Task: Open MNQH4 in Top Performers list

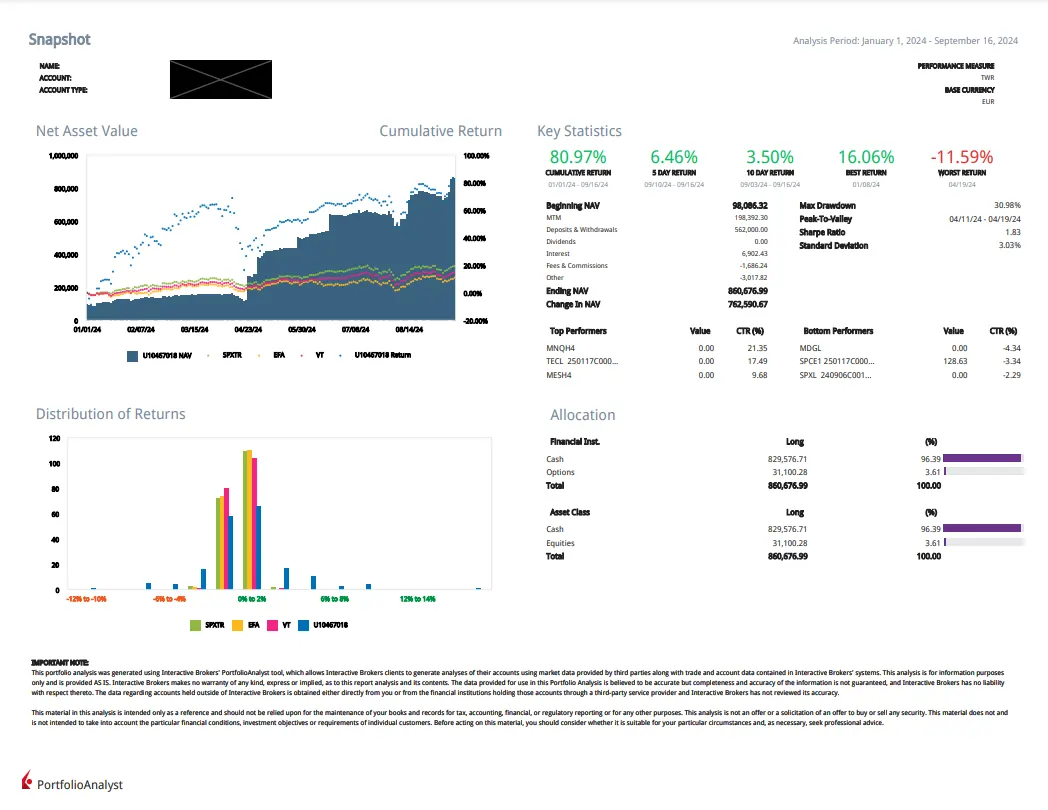Action: tap(562, 347)
